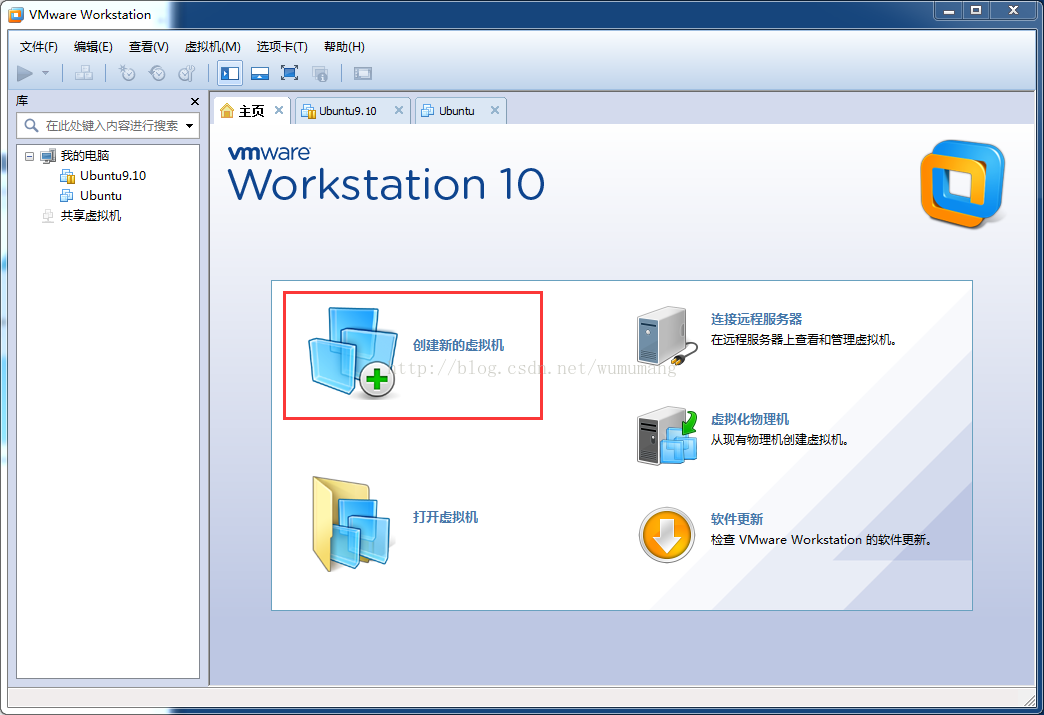Select Ubuntu9.10 in the library tree

point(113,176)
